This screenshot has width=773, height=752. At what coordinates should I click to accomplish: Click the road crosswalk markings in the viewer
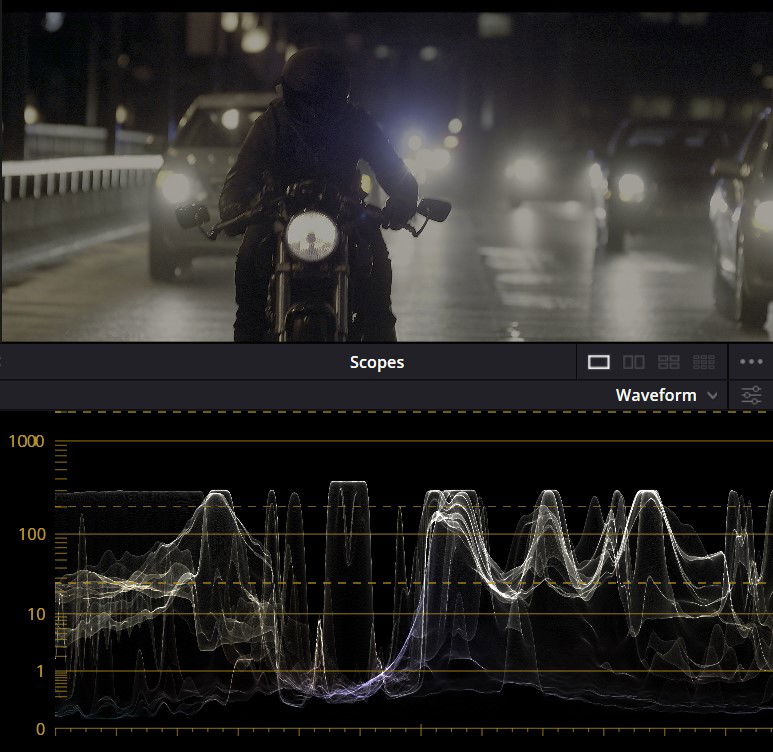[x=520, y=275]
